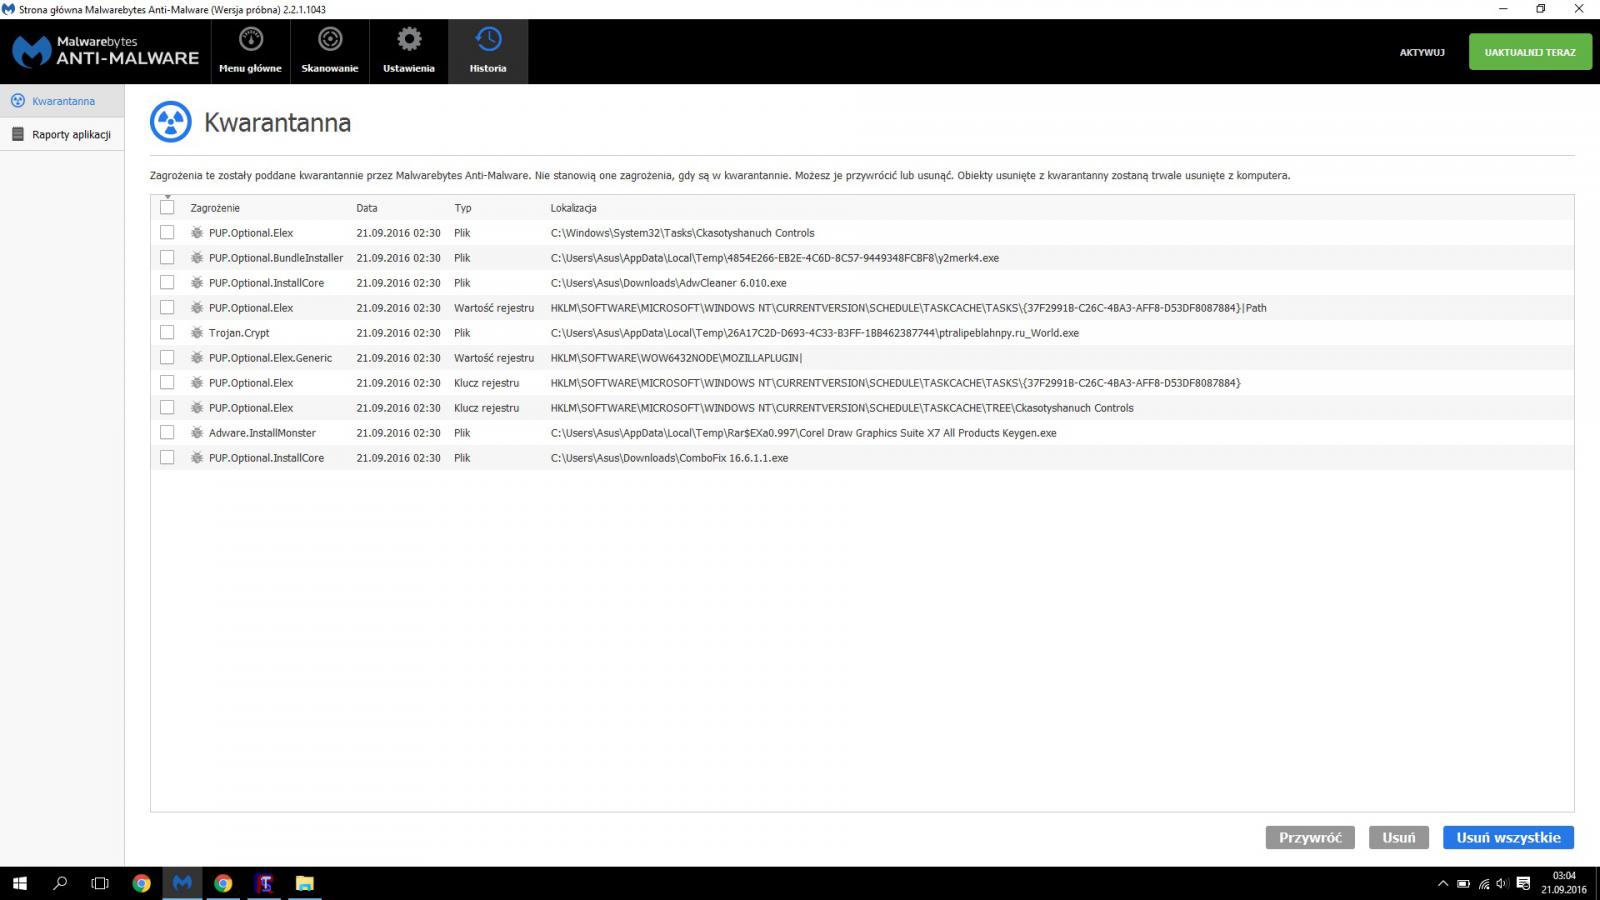The image size is (1600, 900).
Task: Select the MOZILLAPLUGIN registry path
Action: (x=676, y=358)
